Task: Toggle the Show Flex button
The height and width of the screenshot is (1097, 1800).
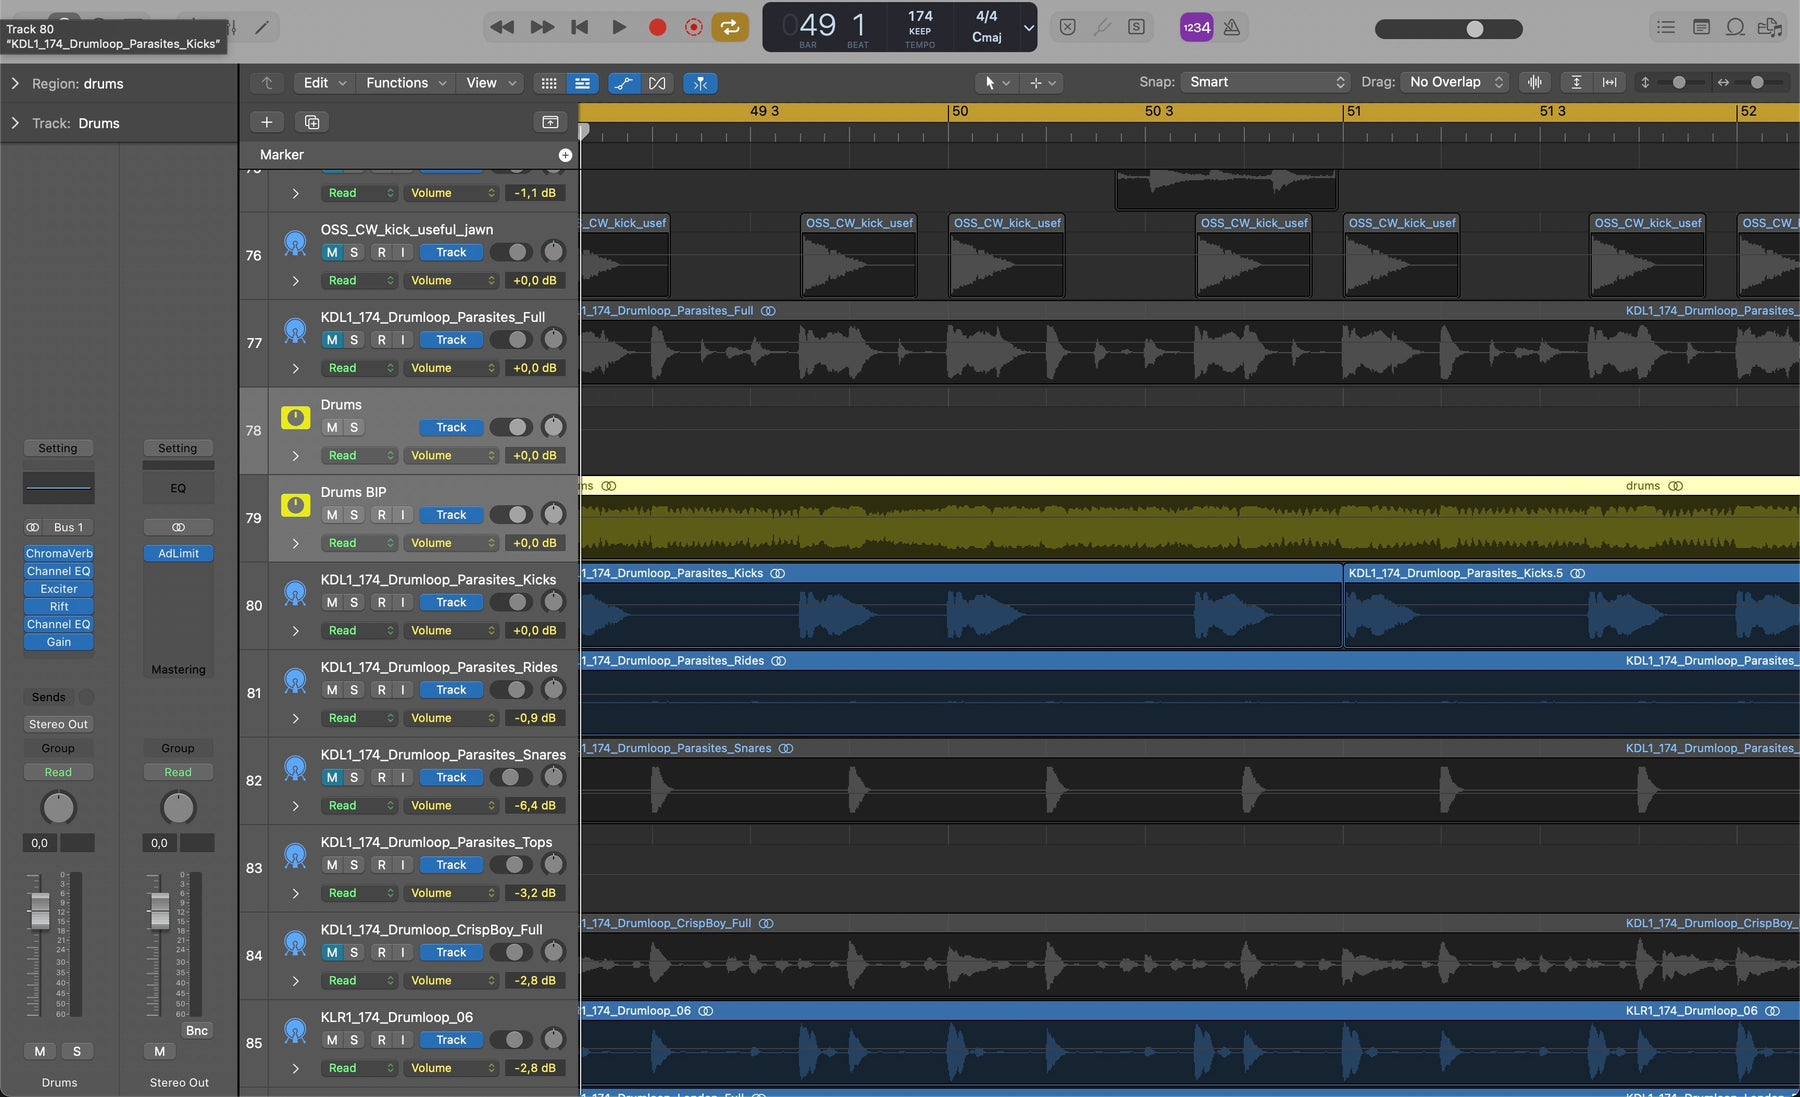Action: [657, 83]
